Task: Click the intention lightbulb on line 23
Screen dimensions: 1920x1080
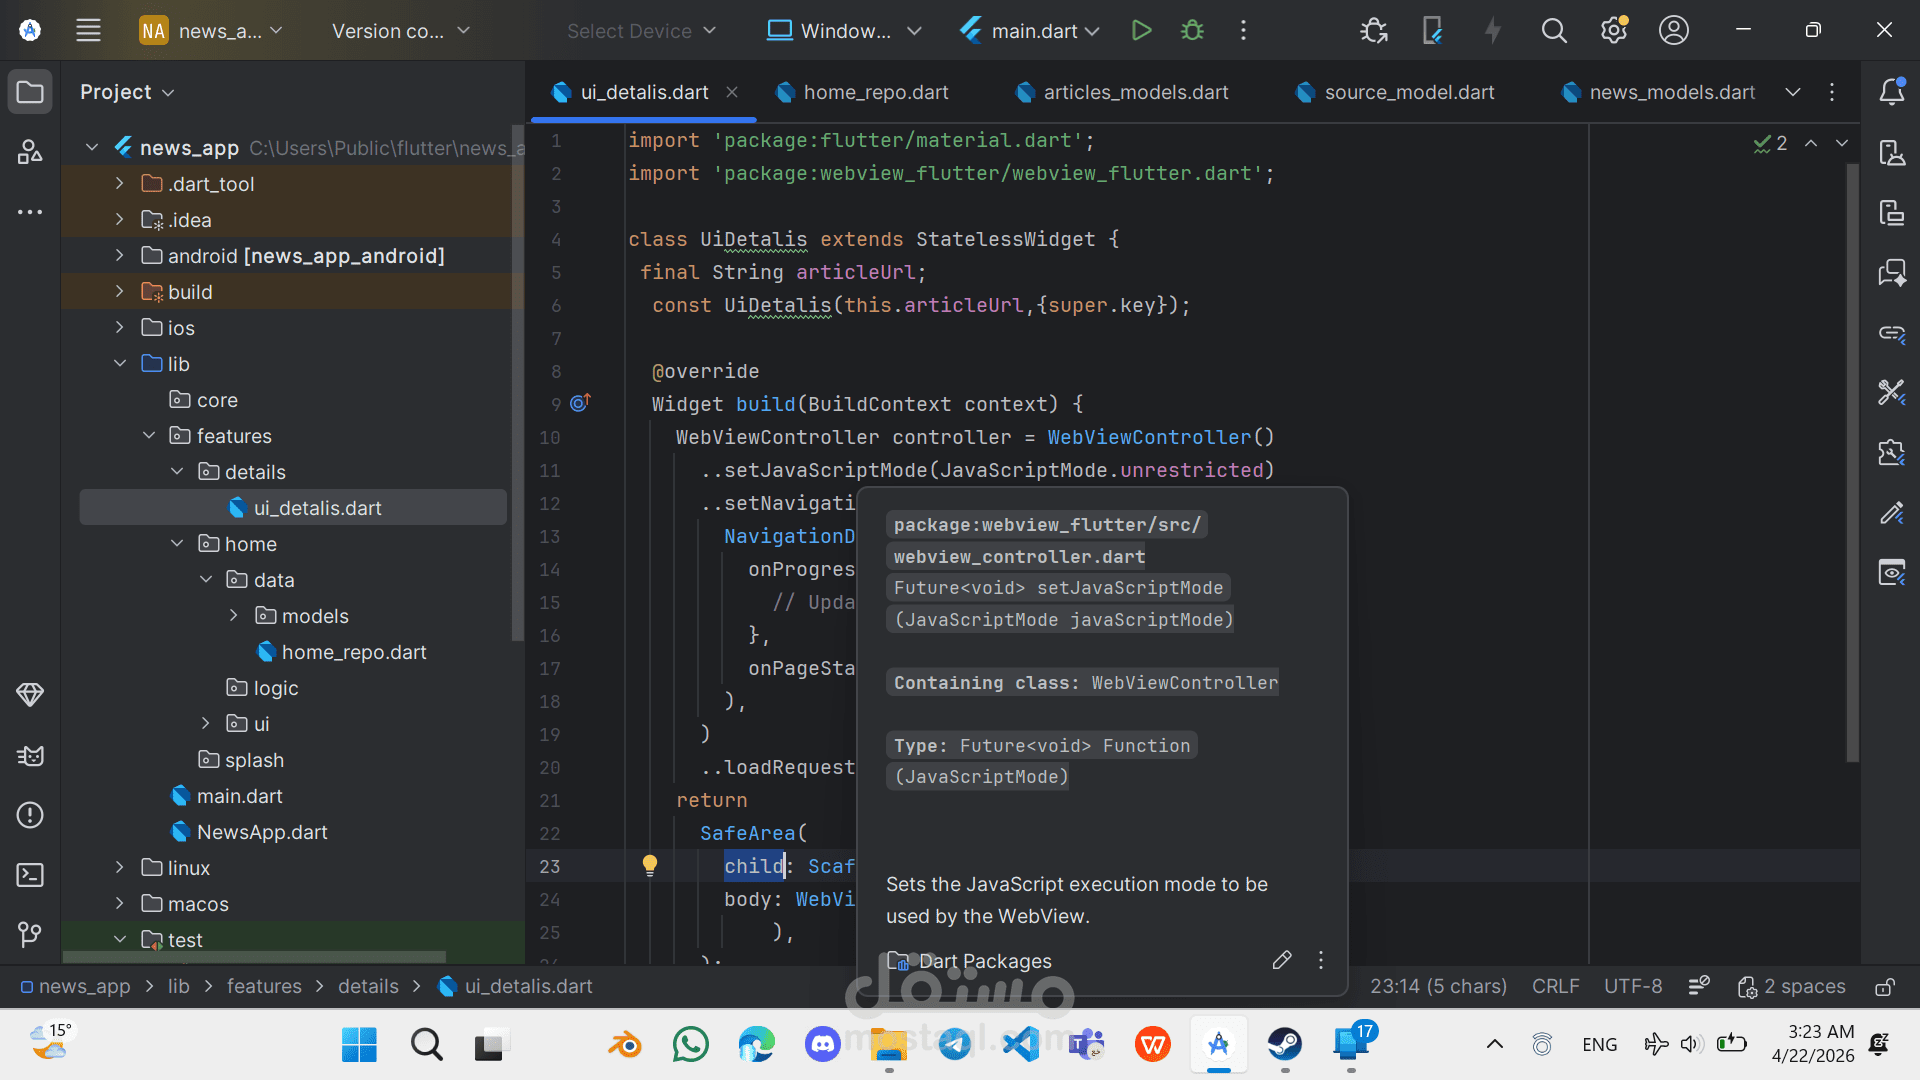Action: pyautogui.click(x=650, y=865)
